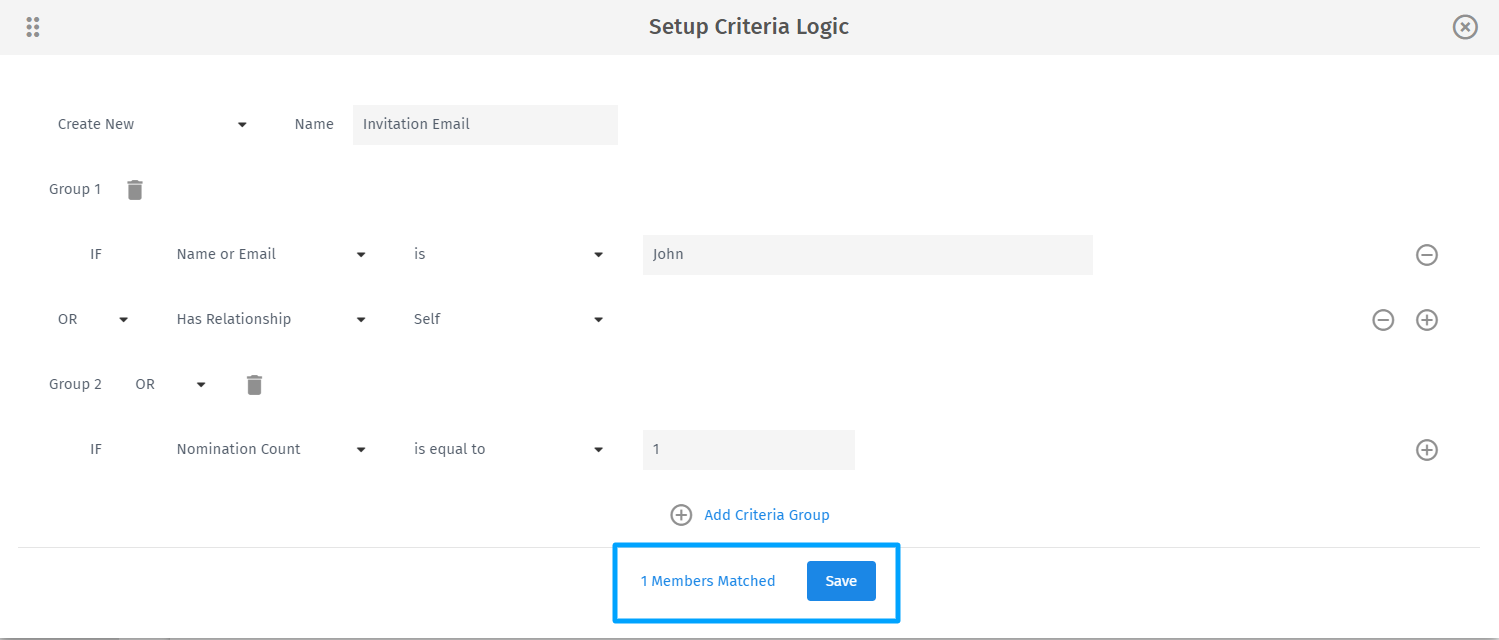Add a new condition after Has Relationship row
Image resolution: width=1499 pixels, height=640 pixels.
[1427, 320]
